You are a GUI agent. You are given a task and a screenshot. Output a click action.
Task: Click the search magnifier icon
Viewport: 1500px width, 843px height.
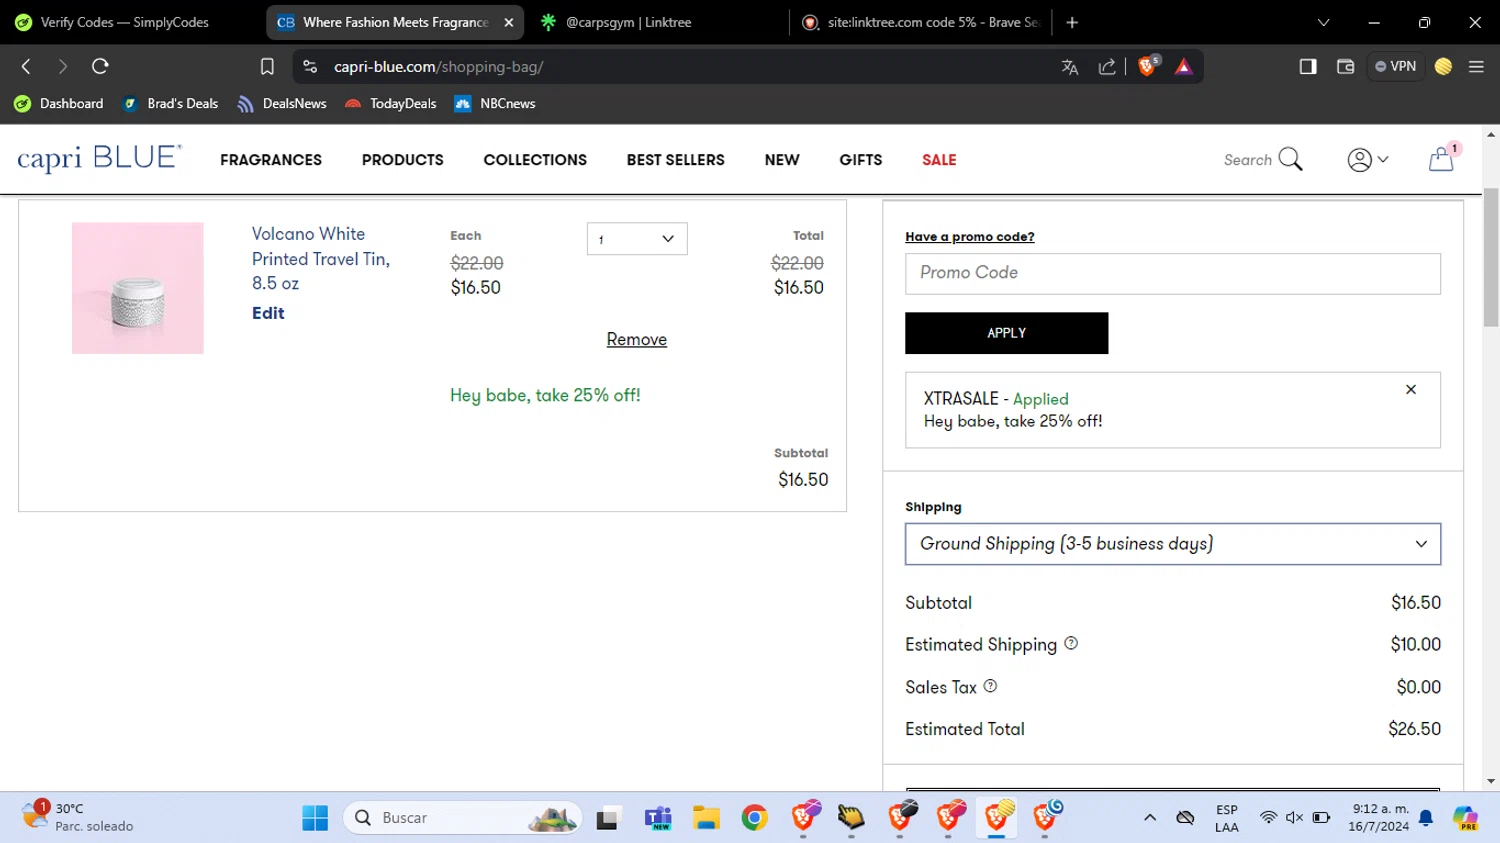point(1291,159)
